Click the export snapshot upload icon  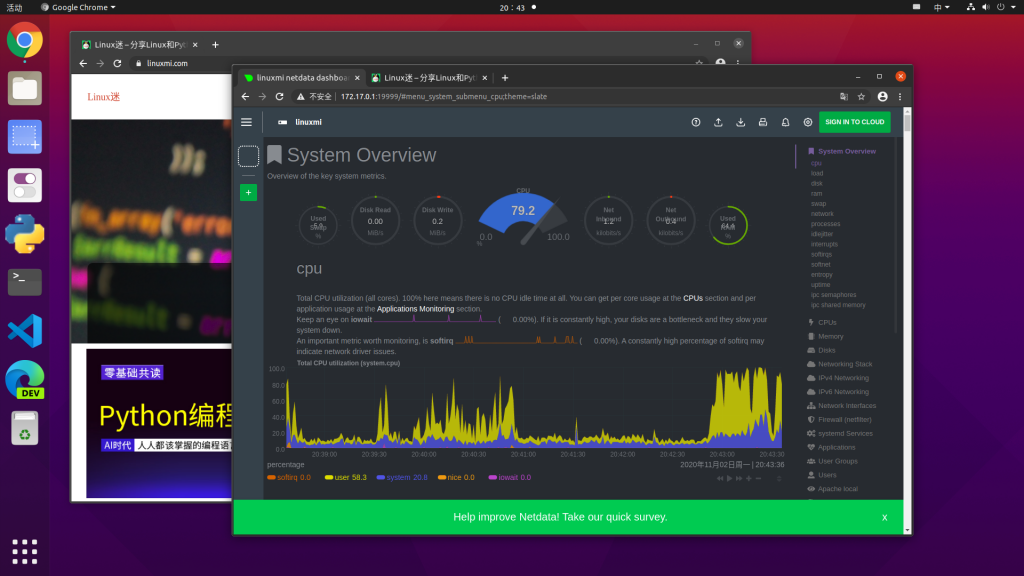coord(718,122)
